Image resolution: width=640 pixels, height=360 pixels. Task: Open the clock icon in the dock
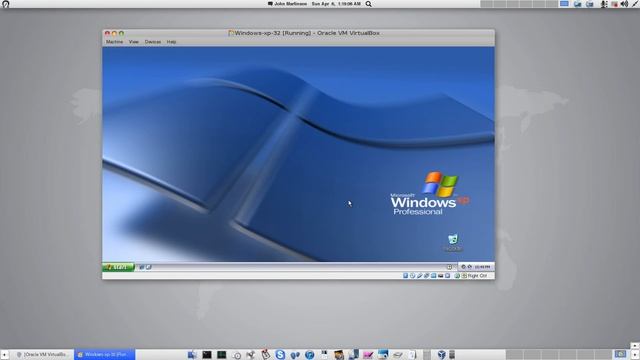[237, 355]
